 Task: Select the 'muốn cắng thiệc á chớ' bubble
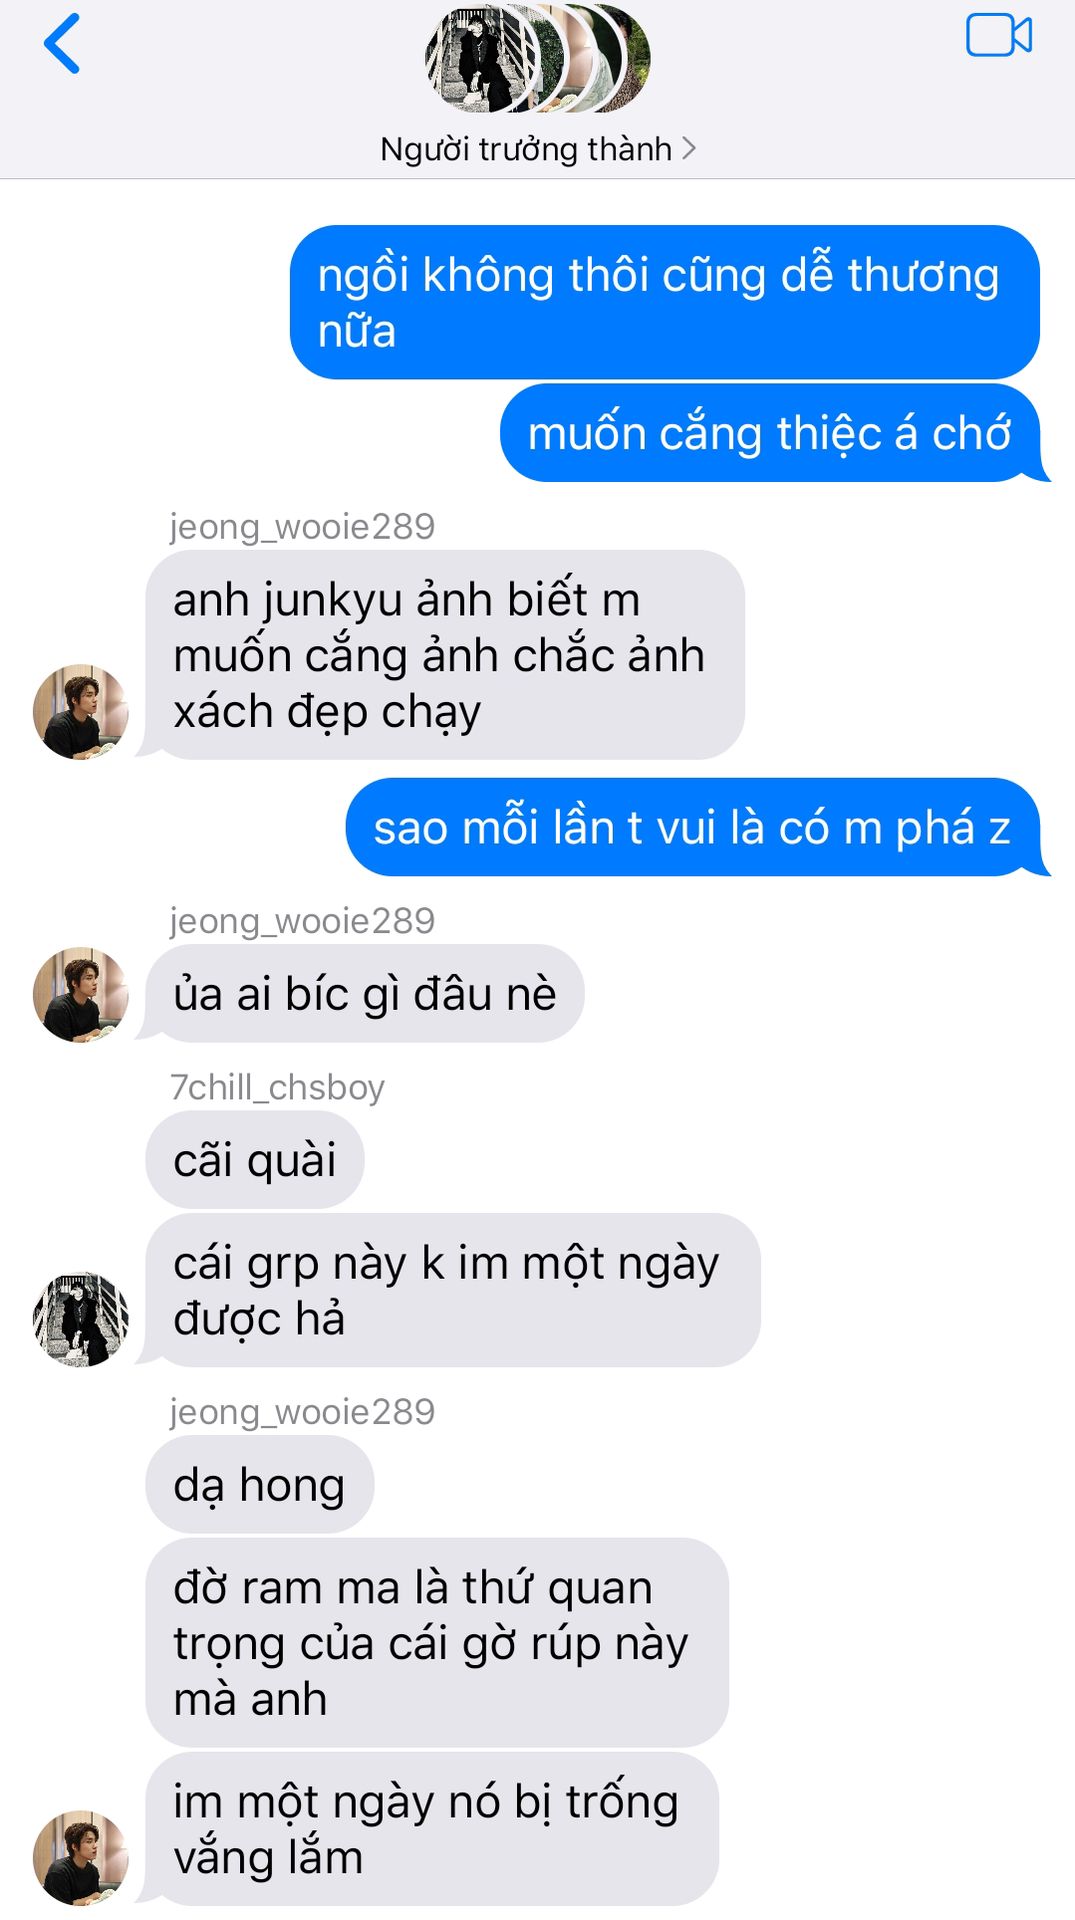click(771, 433)
